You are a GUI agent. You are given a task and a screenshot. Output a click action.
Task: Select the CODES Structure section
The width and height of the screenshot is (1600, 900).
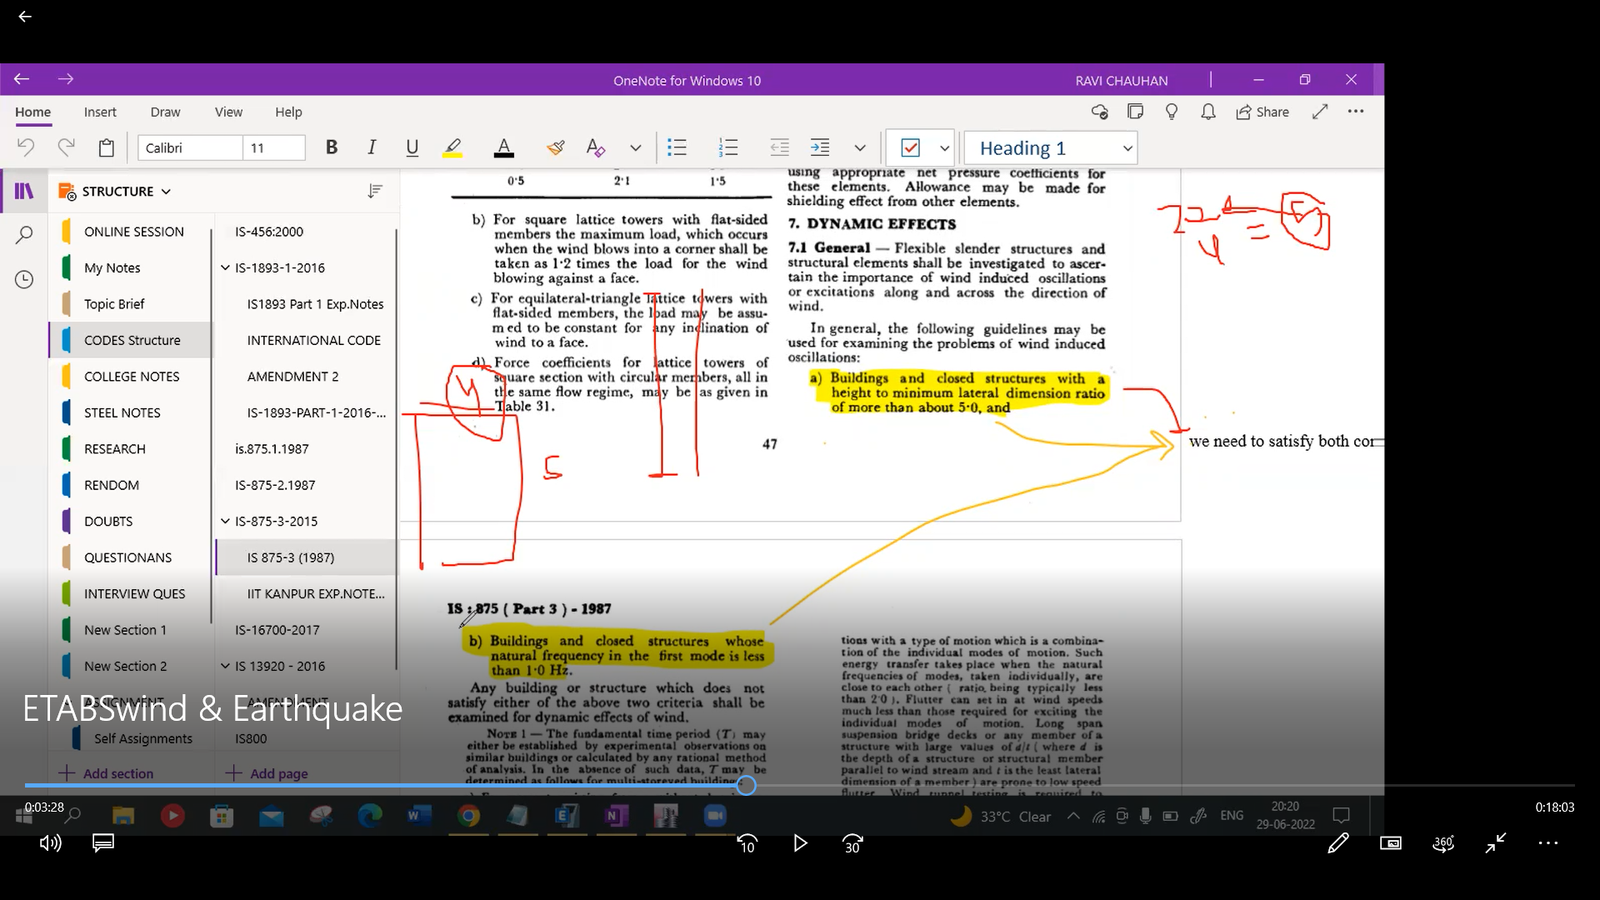[x=131, y=340]
